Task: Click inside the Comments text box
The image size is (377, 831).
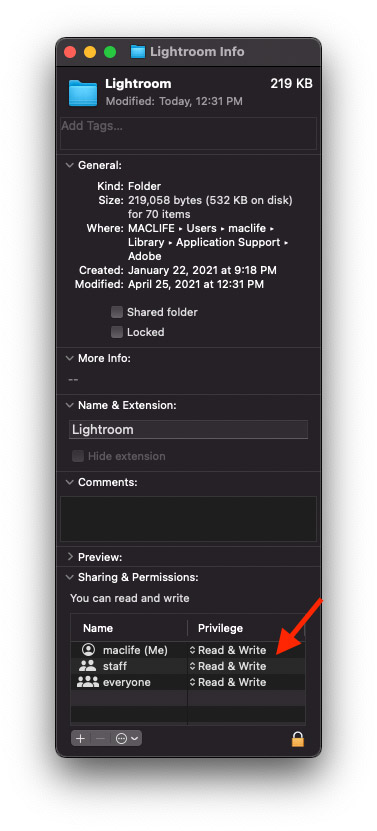Action: click(188, 519)
